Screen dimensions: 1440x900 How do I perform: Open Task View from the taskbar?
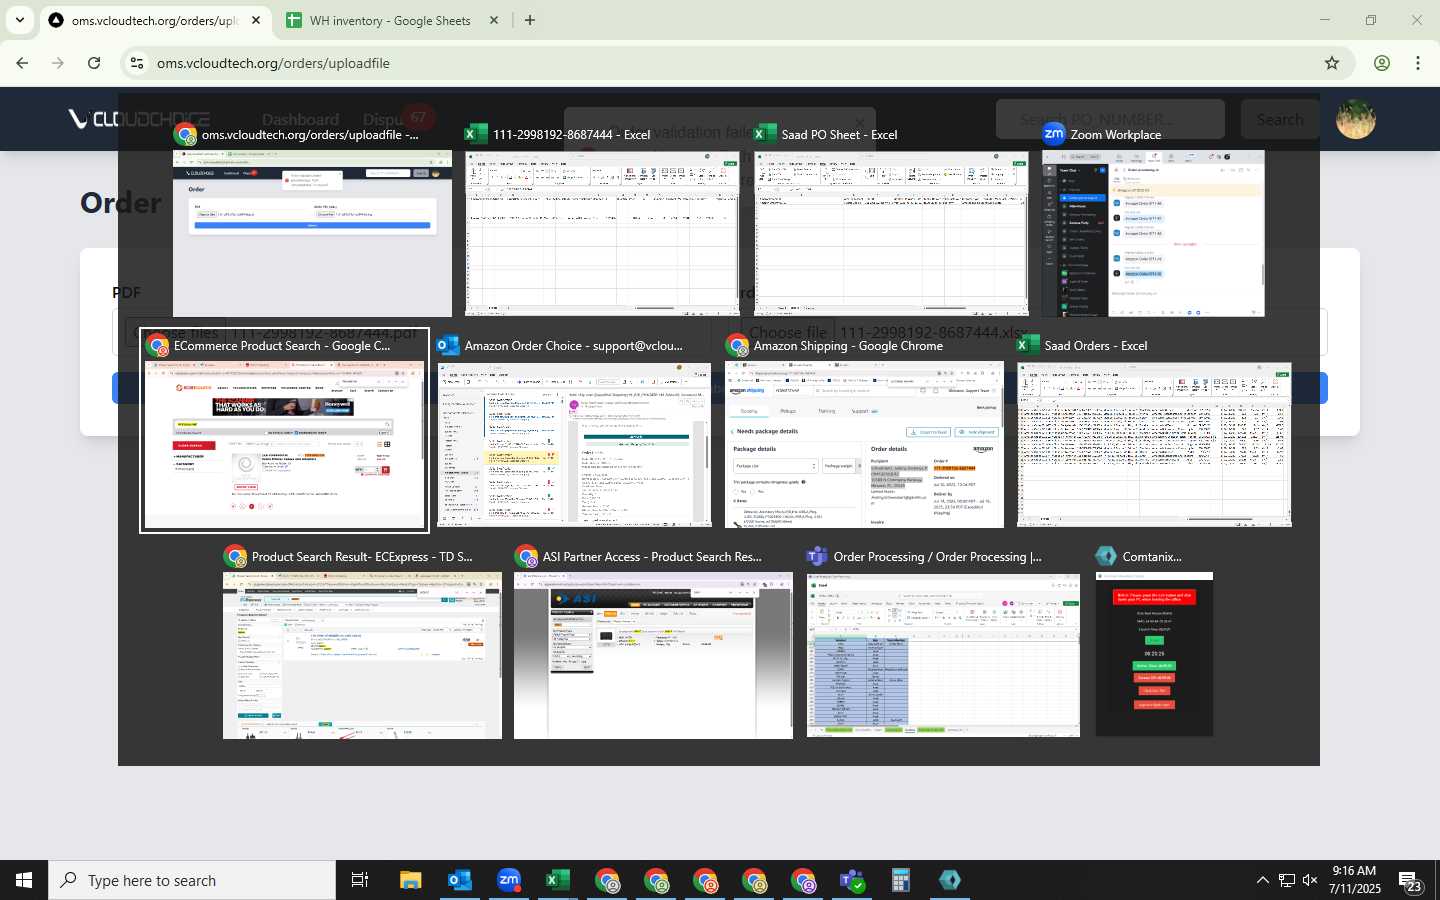360,880
